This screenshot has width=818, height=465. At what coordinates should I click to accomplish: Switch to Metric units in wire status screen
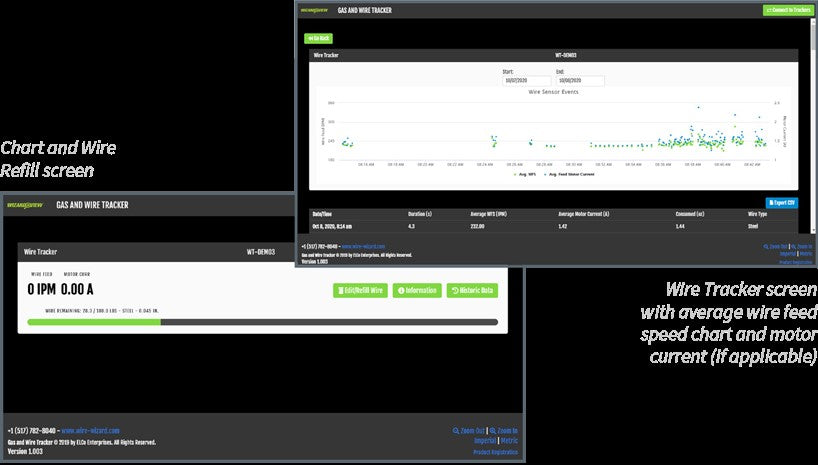509,441
